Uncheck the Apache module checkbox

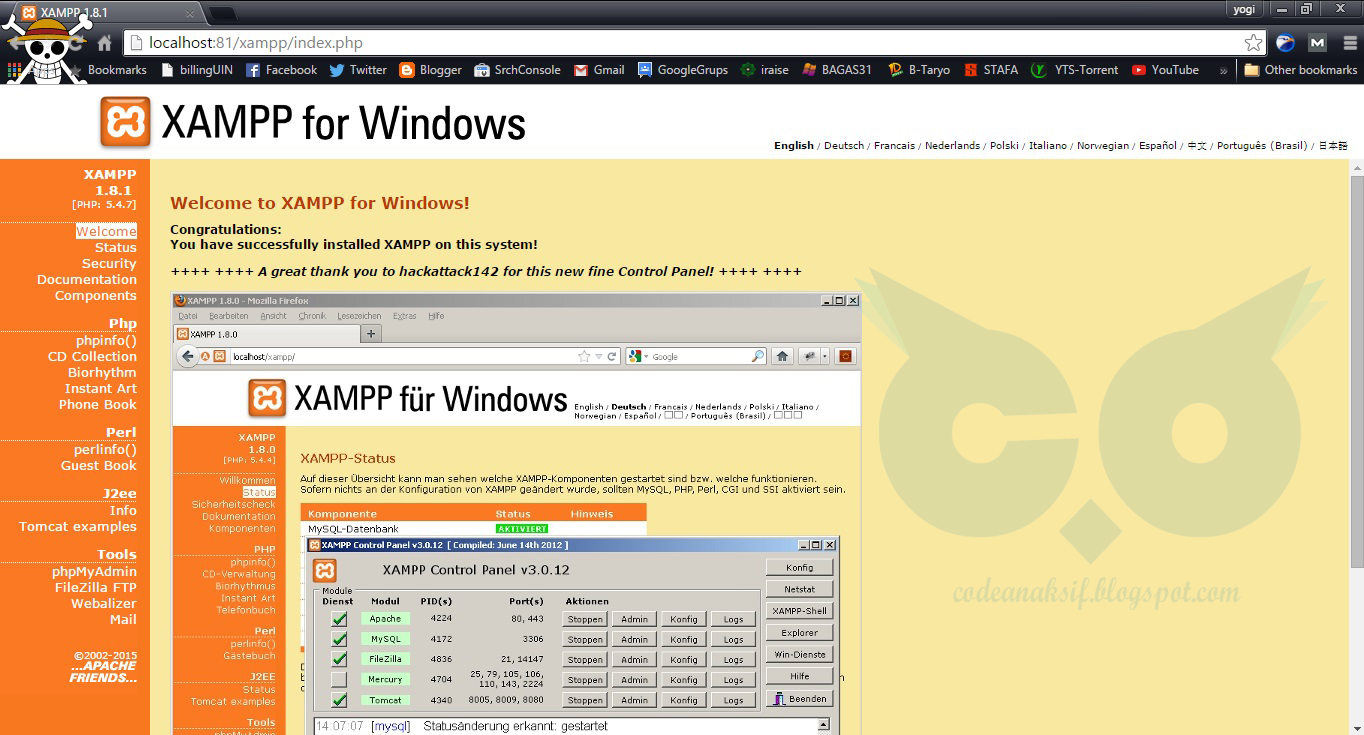[340, 618]
